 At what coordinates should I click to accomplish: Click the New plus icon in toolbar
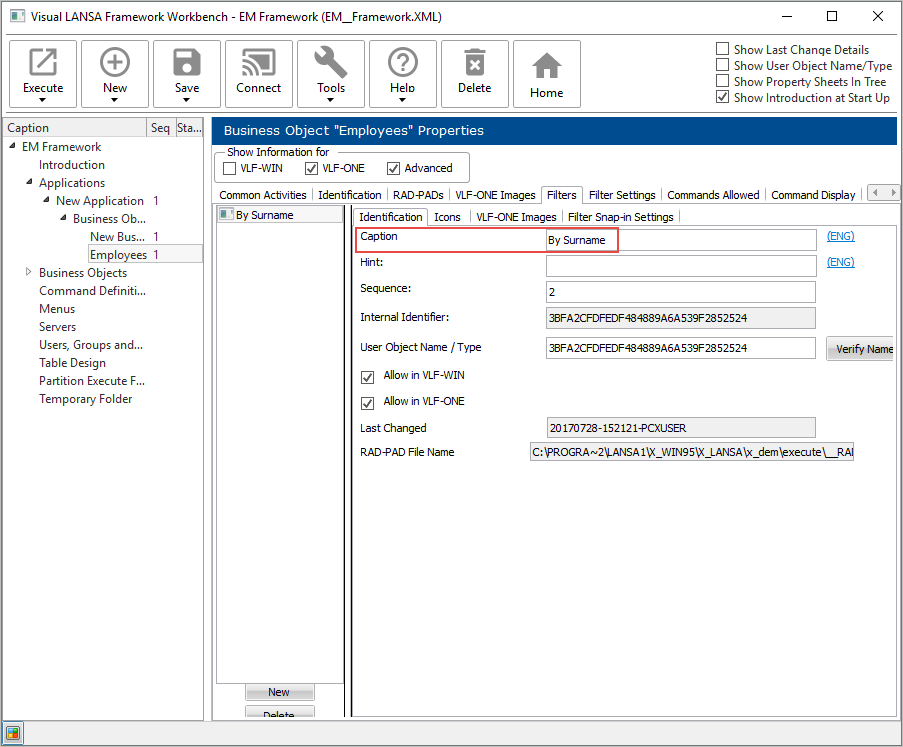tap(115, 64)
